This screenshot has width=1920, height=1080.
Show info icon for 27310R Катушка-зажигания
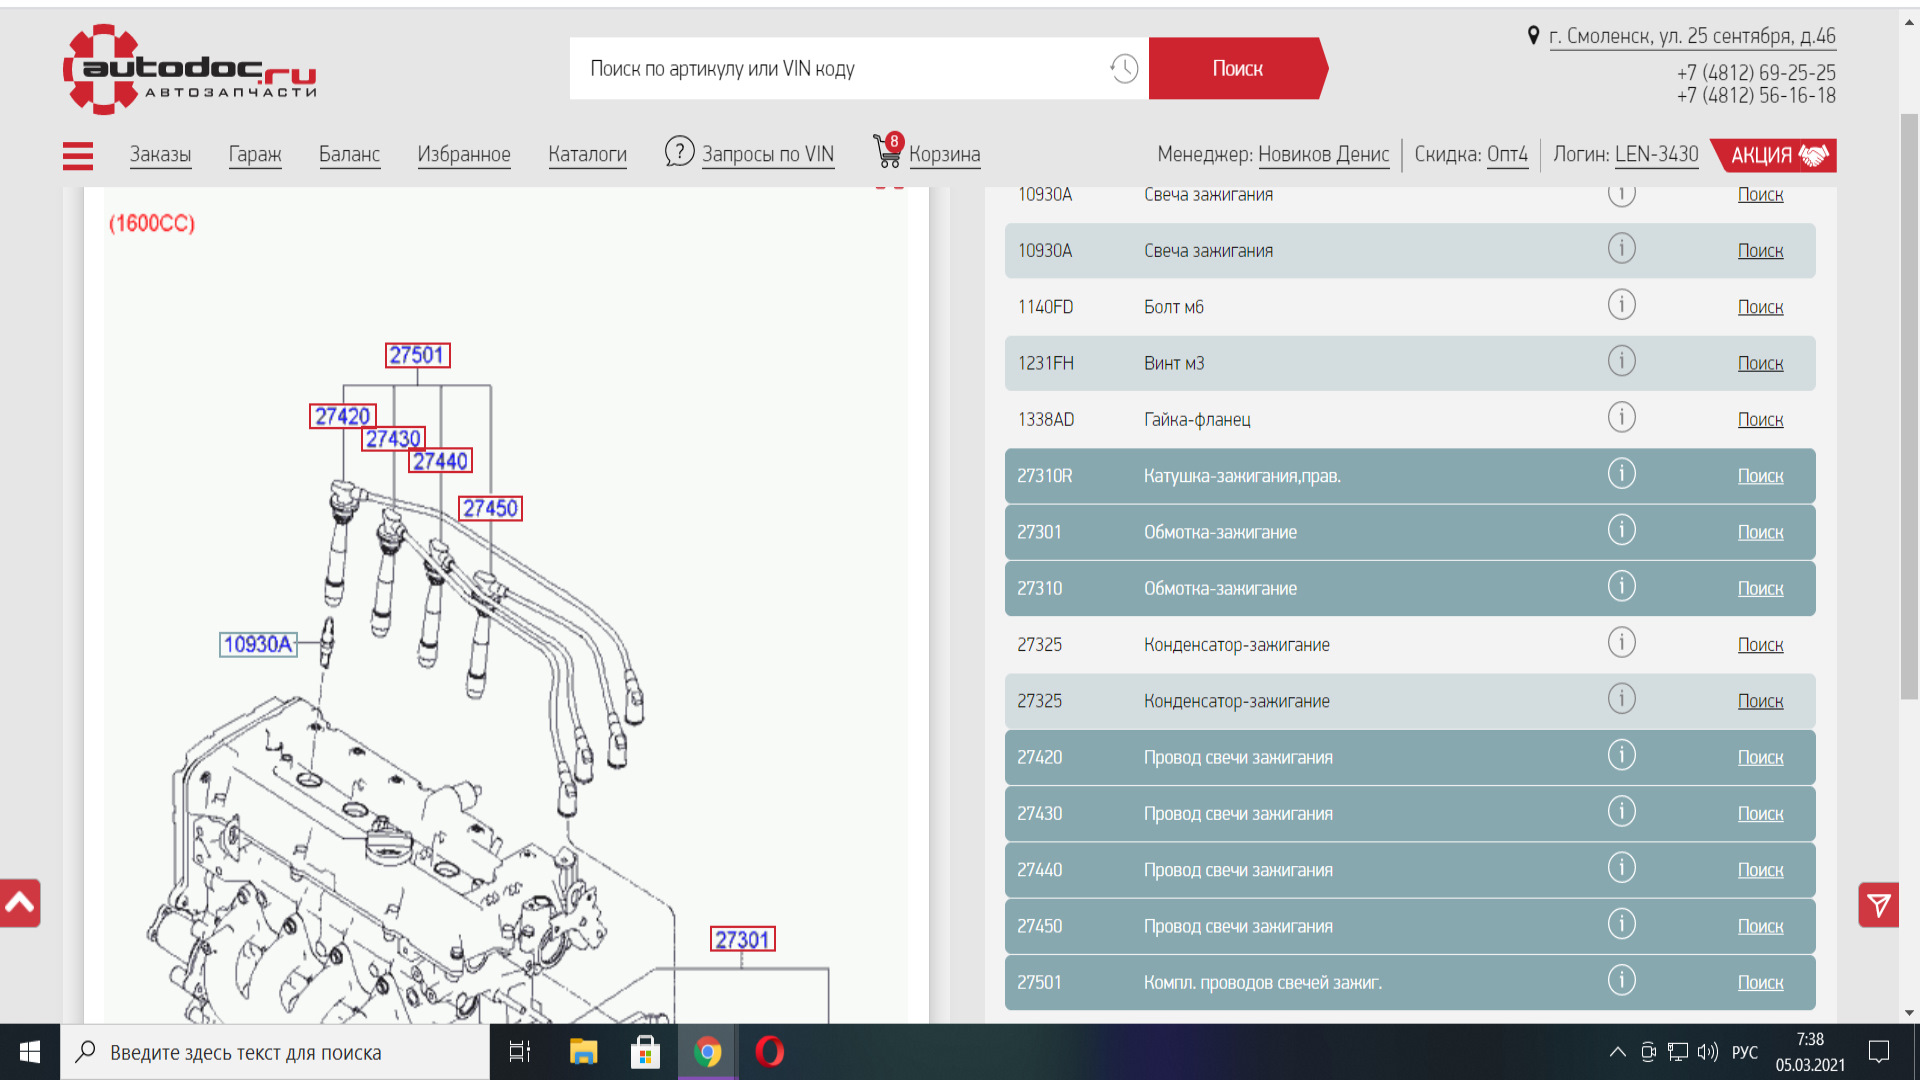coord(1621,473)
